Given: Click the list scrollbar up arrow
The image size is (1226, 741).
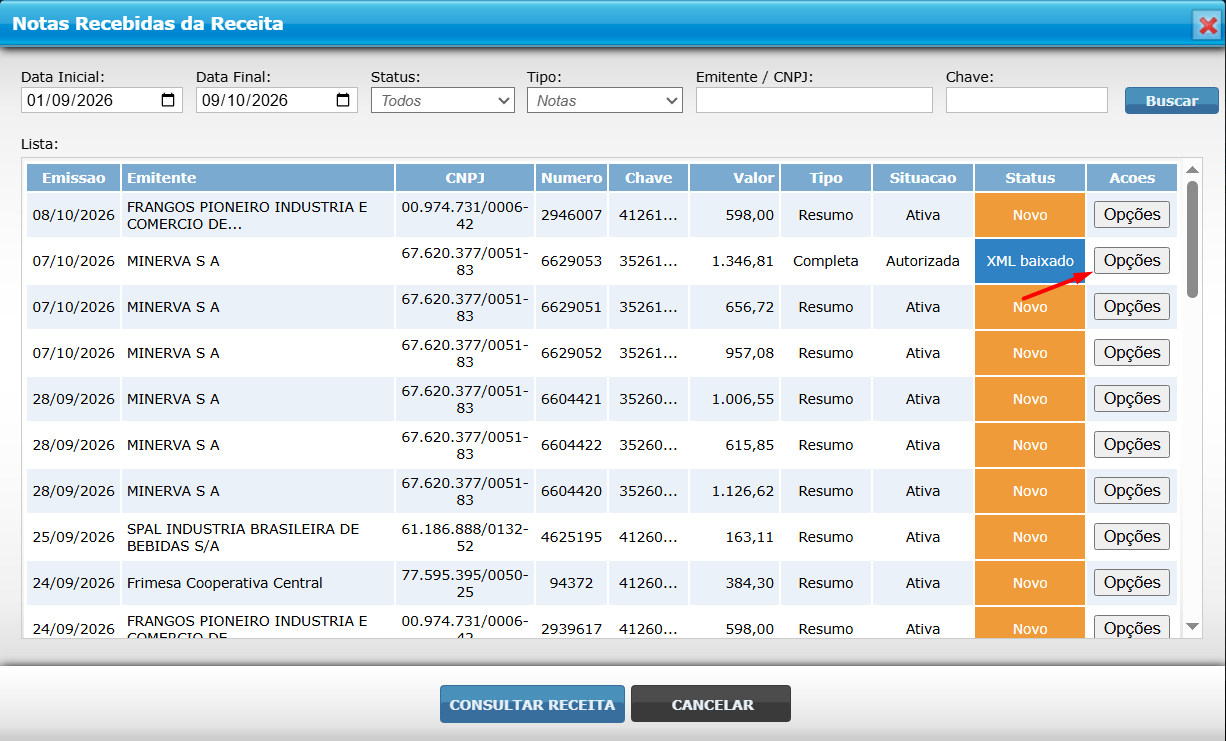Looking at the screenshot, I should tap(1192, 171).
